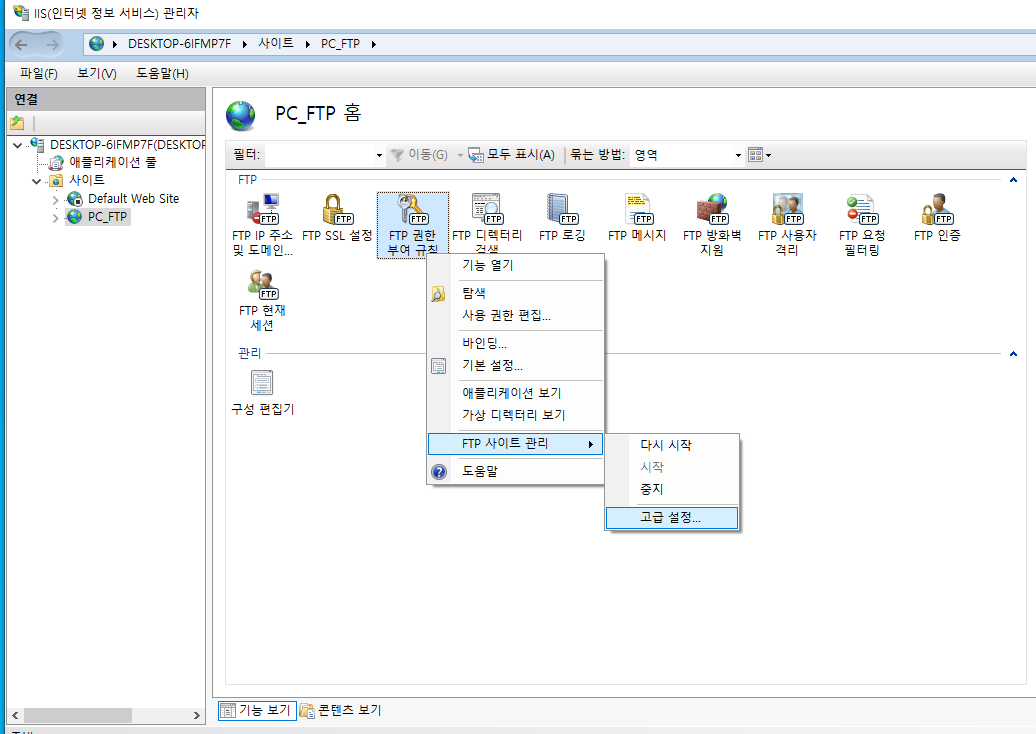This screenshot has height=734, width=1036.
Task: Choose 고급 설정... in submenu
Action: pyautogui.click(x=672, y=518)
